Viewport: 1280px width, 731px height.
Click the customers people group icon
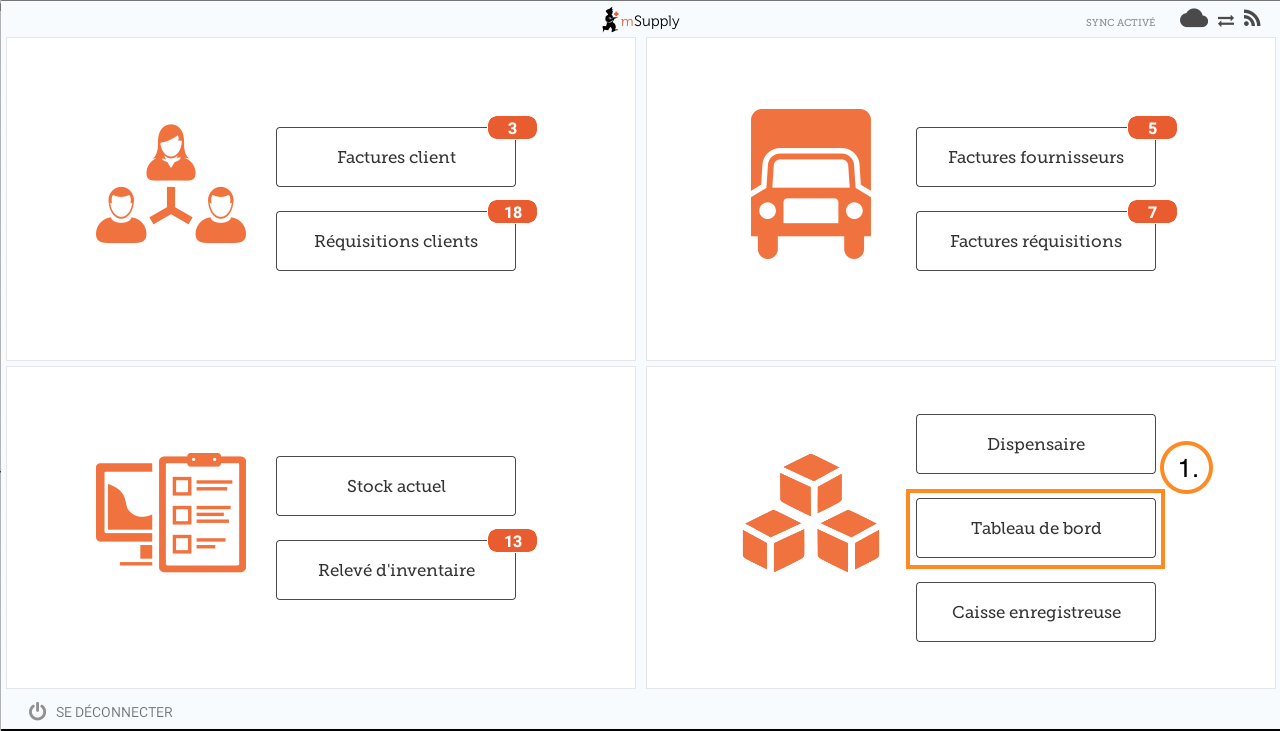(x=170, y=185)
